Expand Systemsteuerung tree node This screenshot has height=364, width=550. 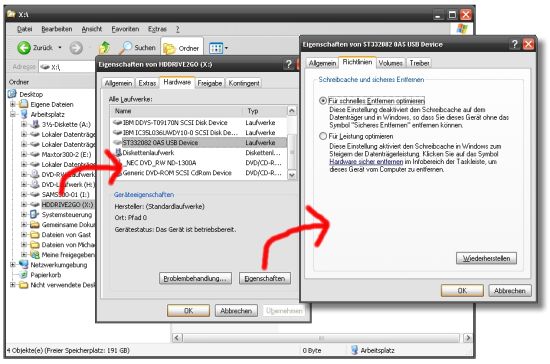(24, 214)
